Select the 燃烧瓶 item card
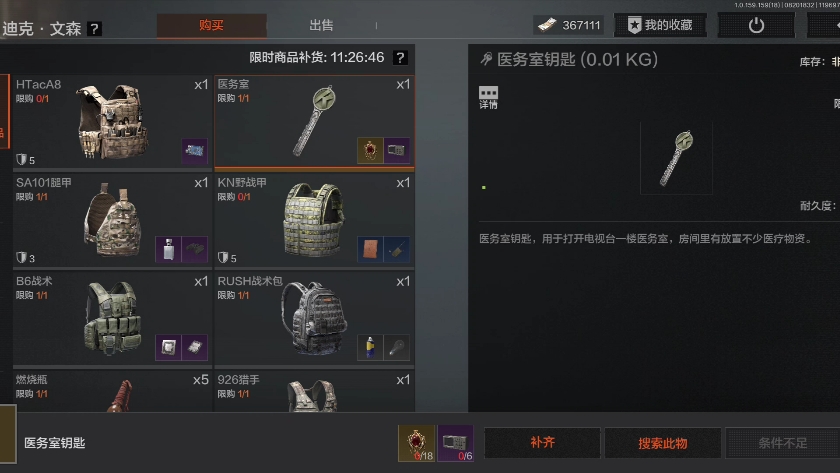This screenshot has width=840, height=473. pos(112,391)
